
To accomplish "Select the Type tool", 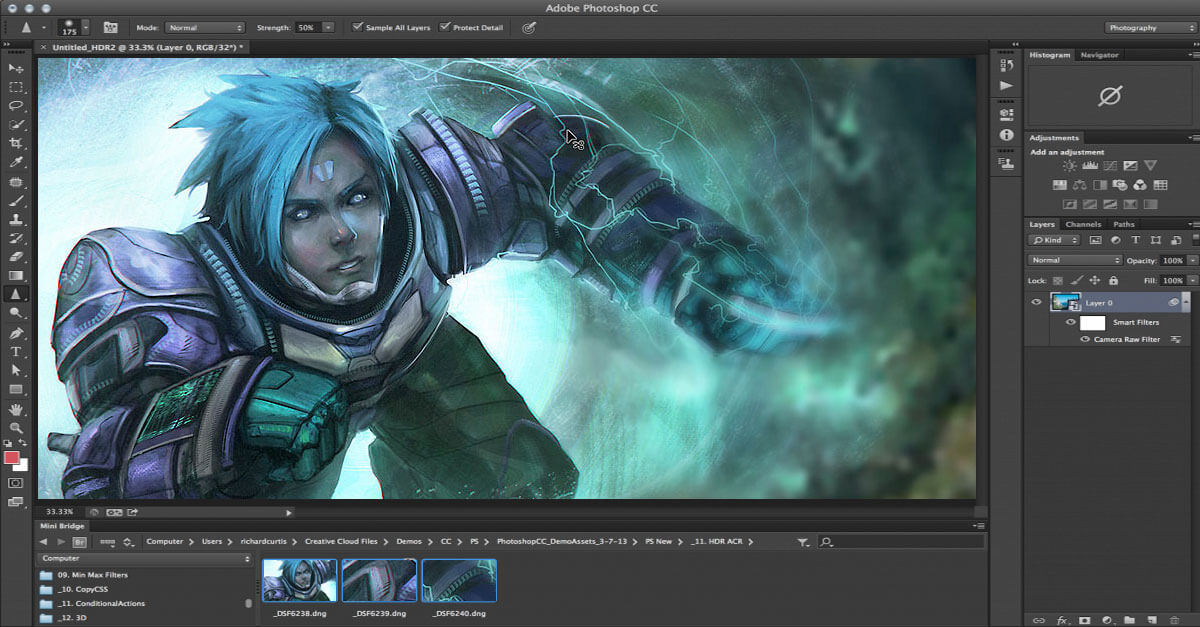I will (x=16, y=352).
